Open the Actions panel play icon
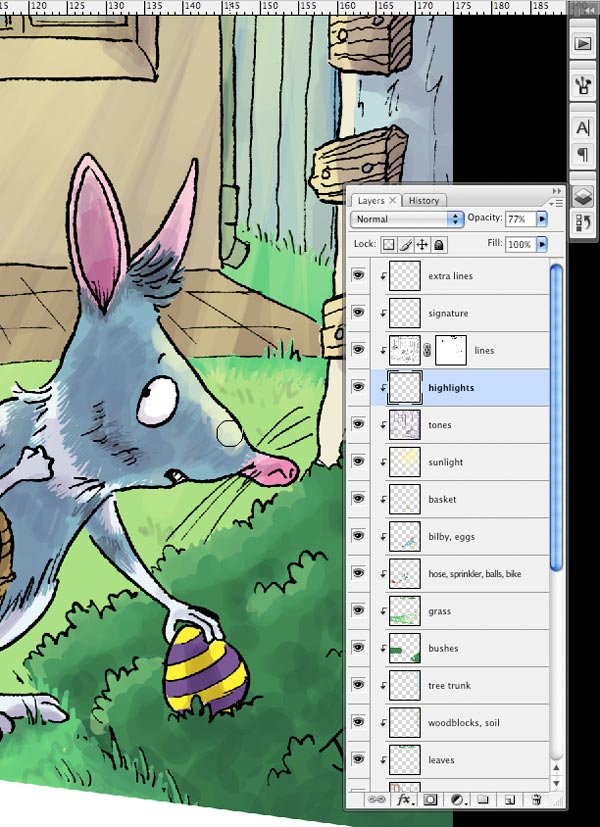The height and width of the screenshot is (827, 600). click(x=582, y=45)
